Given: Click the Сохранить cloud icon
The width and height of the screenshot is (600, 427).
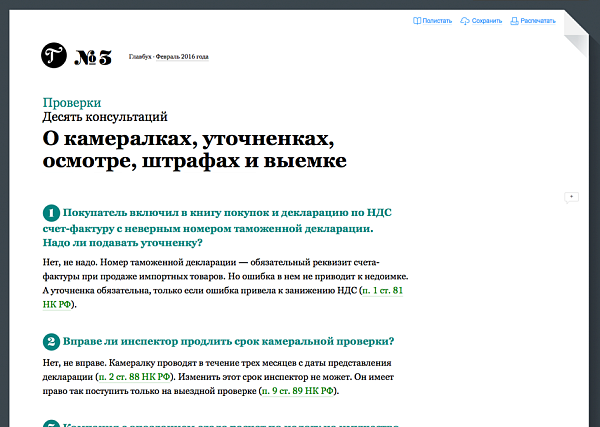Looking at the screenshot, I should click(x=465, y=21).
